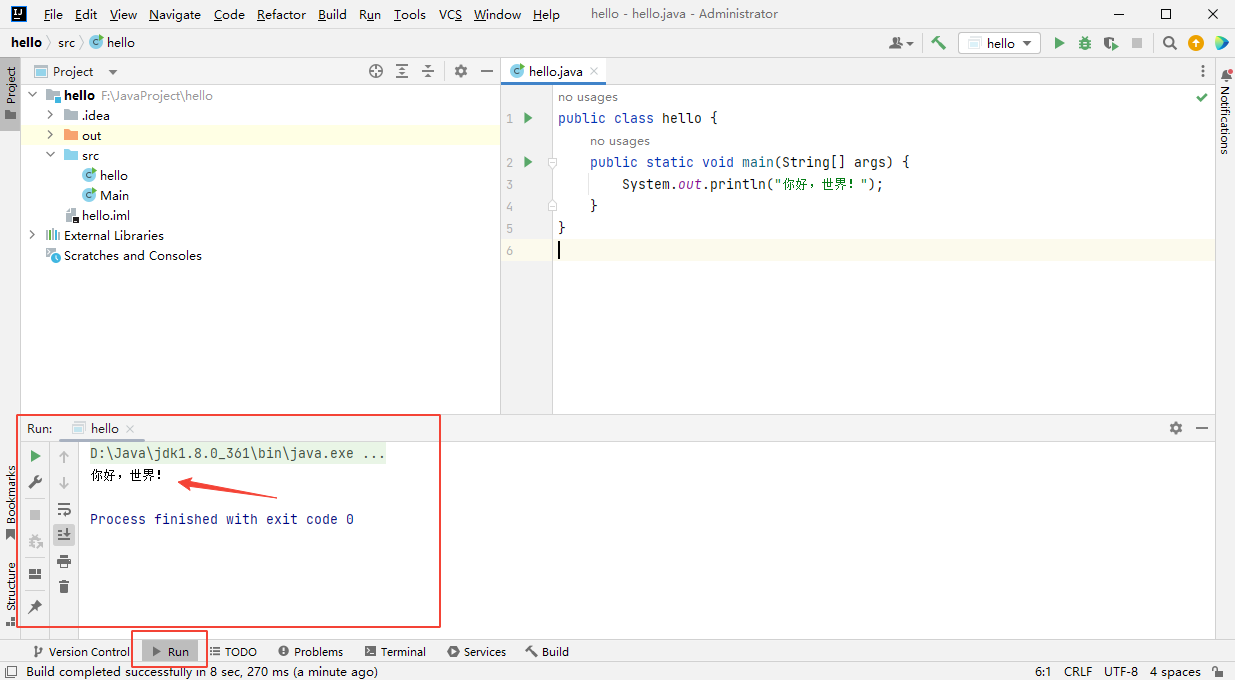
Task: Click Select Opened File target icon
Action: pyautogui.click(x=376, y=71)
